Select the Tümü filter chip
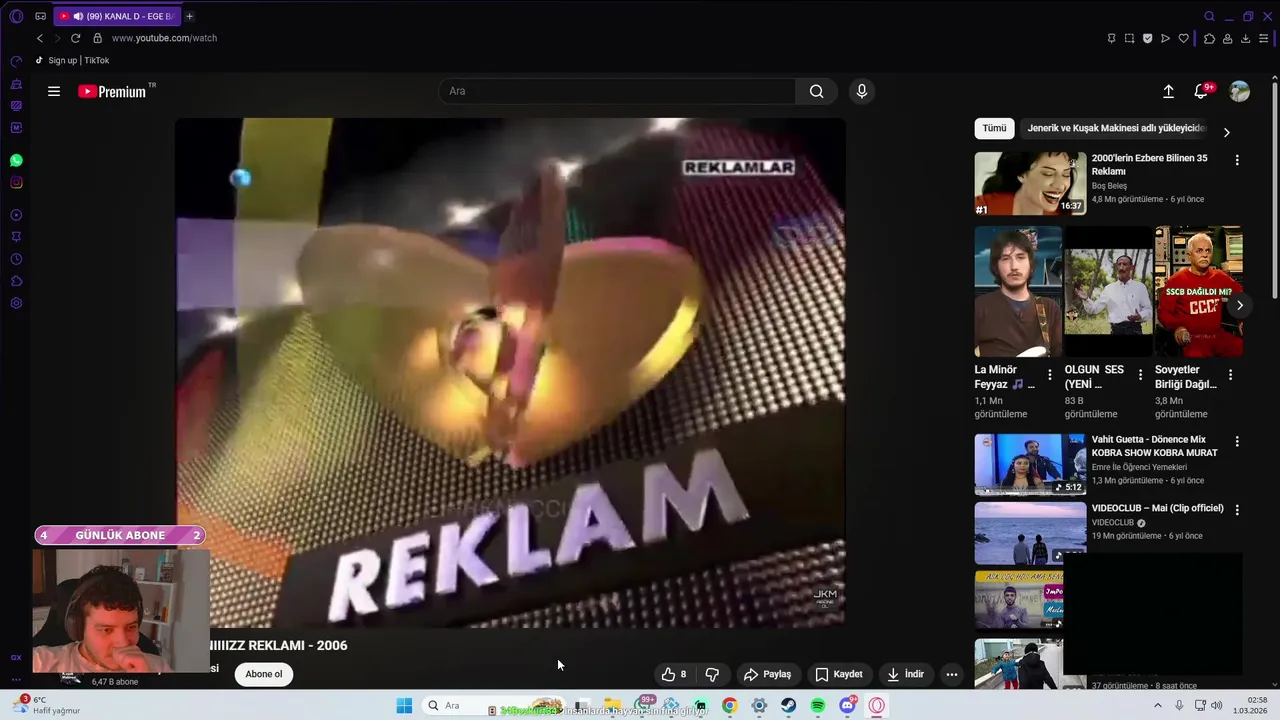 pos(994,128)
